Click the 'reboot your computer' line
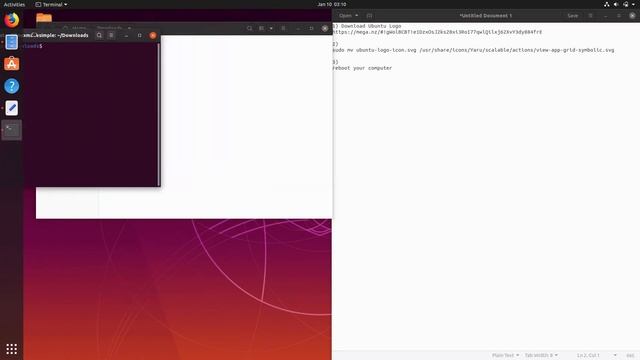This screenshot has width=640, height=360. click(x=362, y=68)
